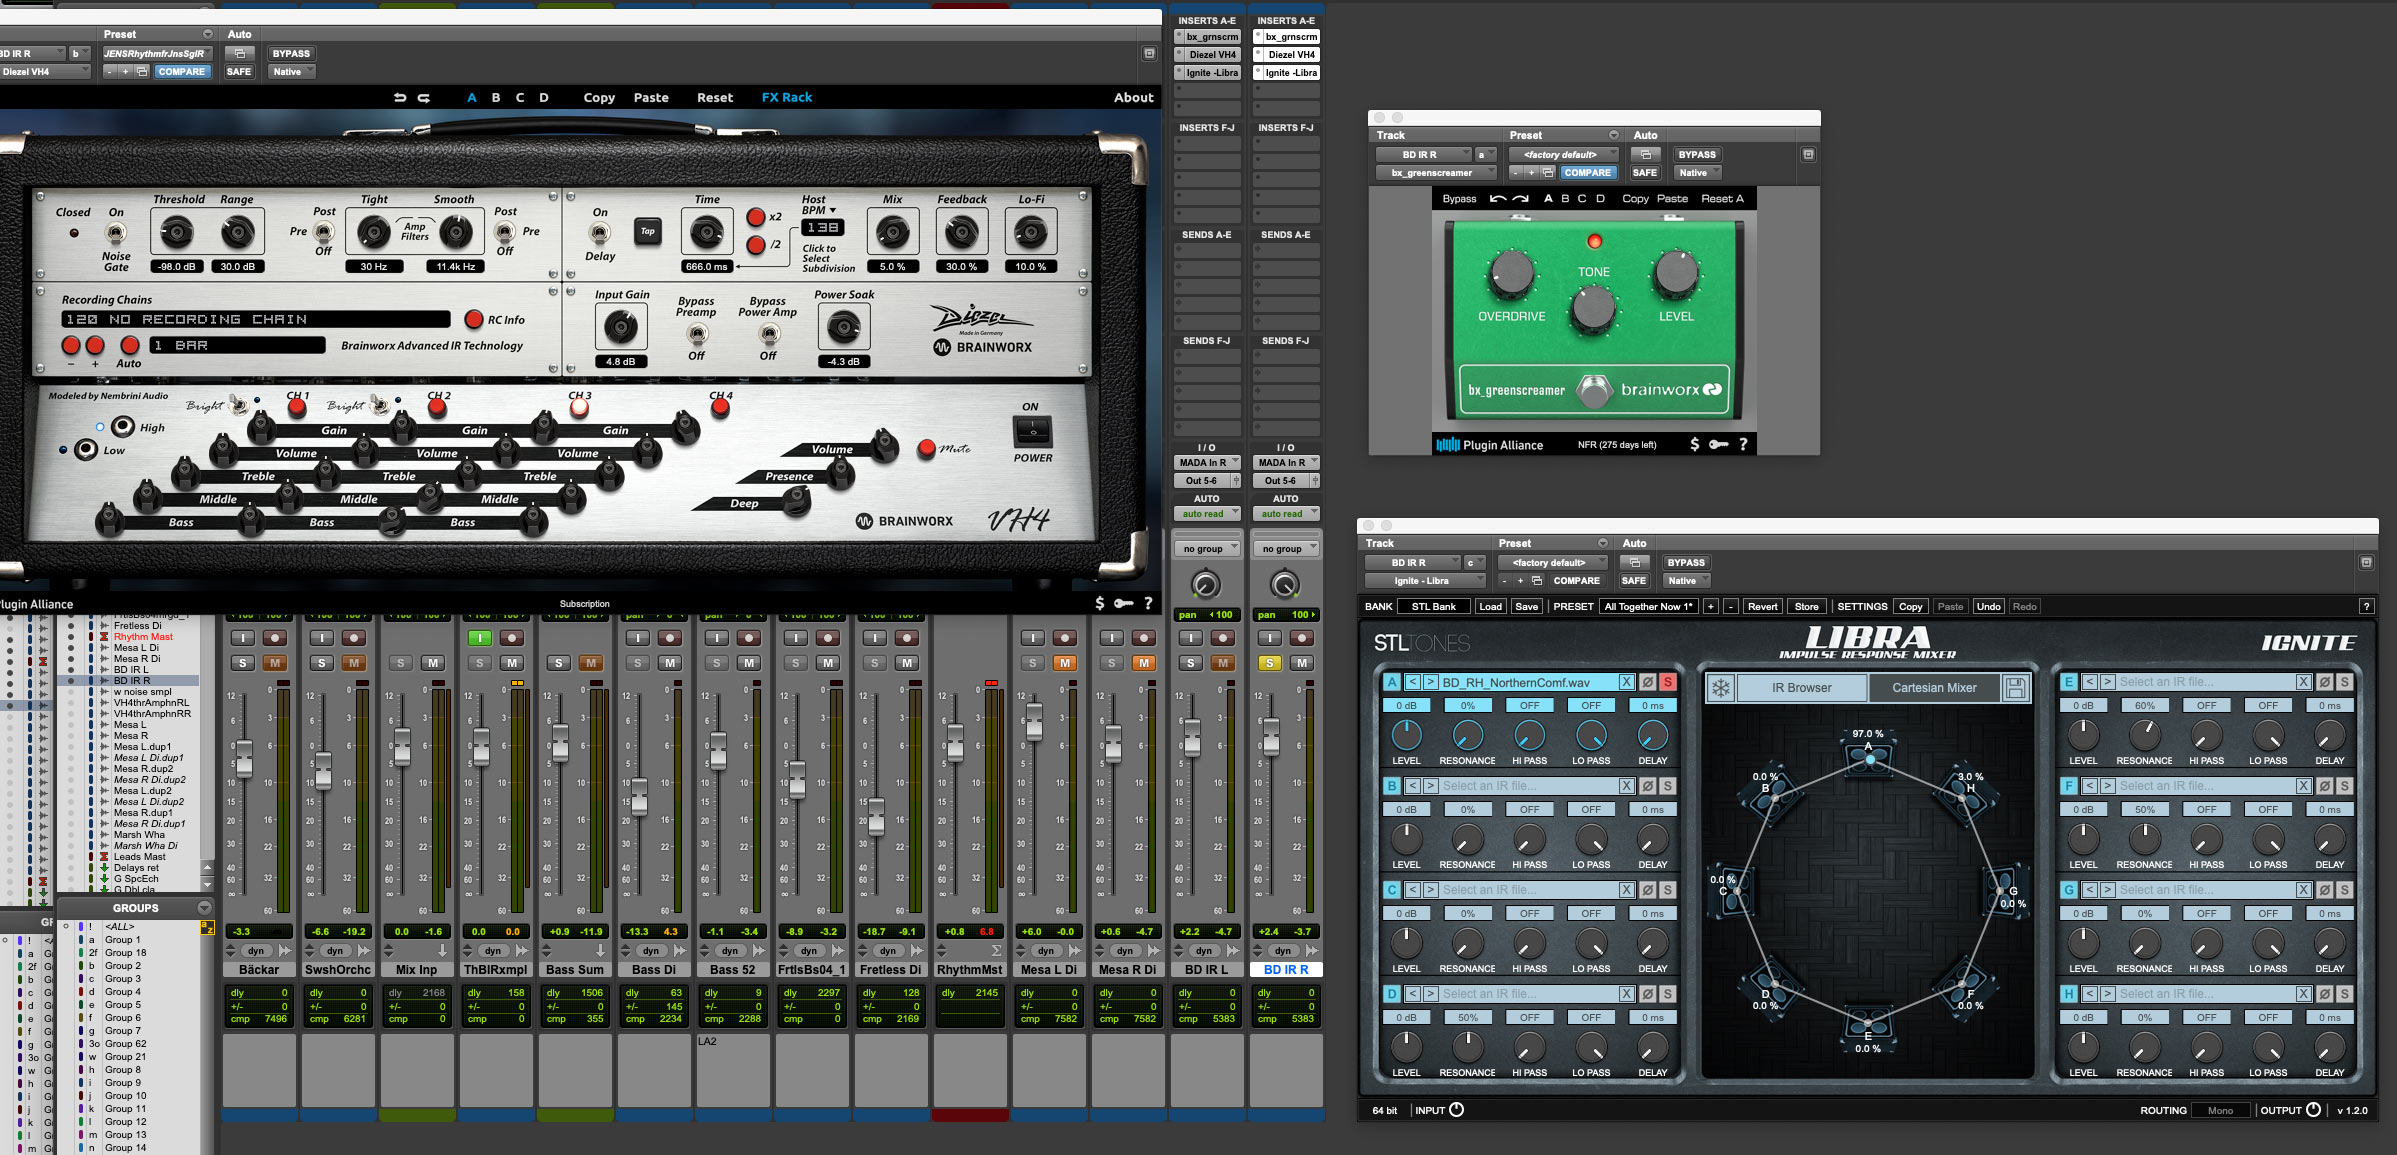Viewport: 2397px width, 1155px height.
Task: Expand the GROUPS panel menu arrow
Action: click(204, 908)
